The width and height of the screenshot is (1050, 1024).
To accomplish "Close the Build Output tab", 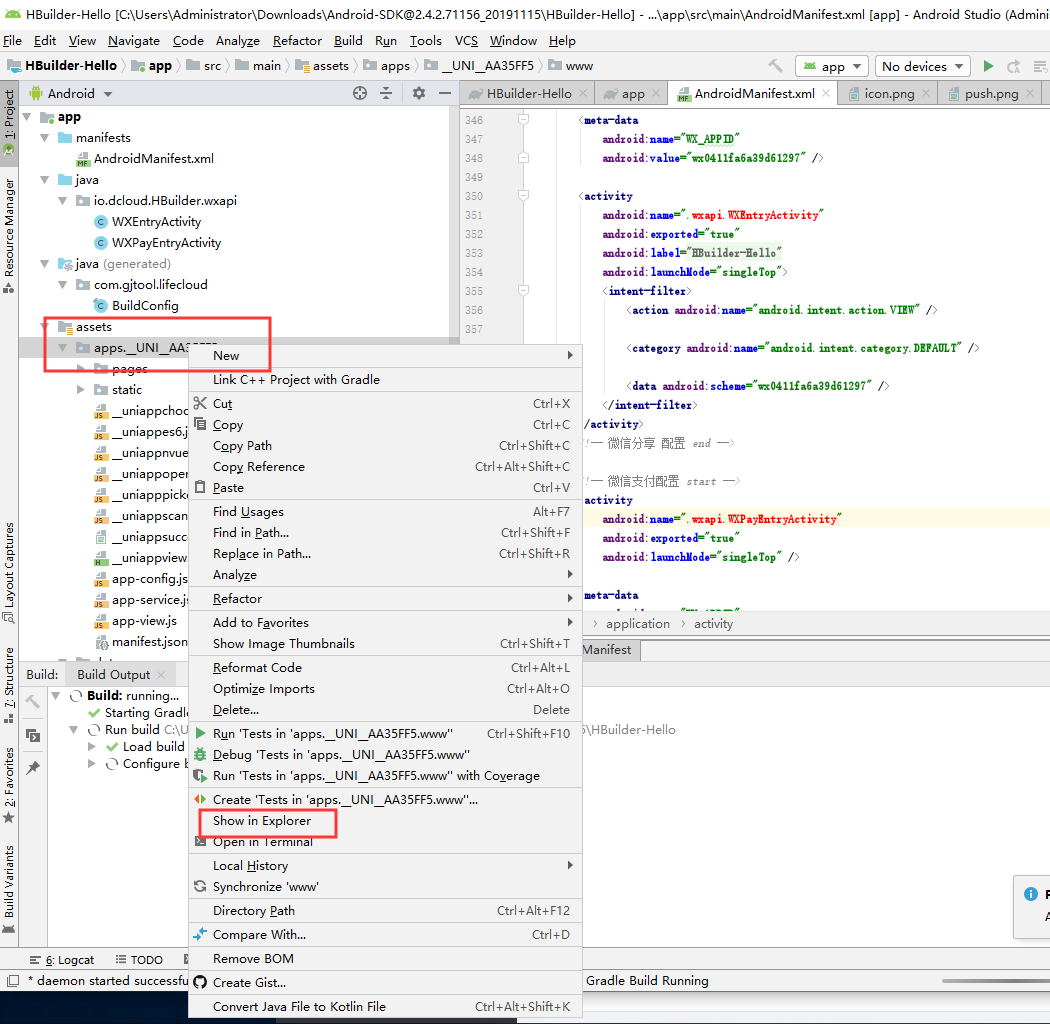I will pos(161,674).
